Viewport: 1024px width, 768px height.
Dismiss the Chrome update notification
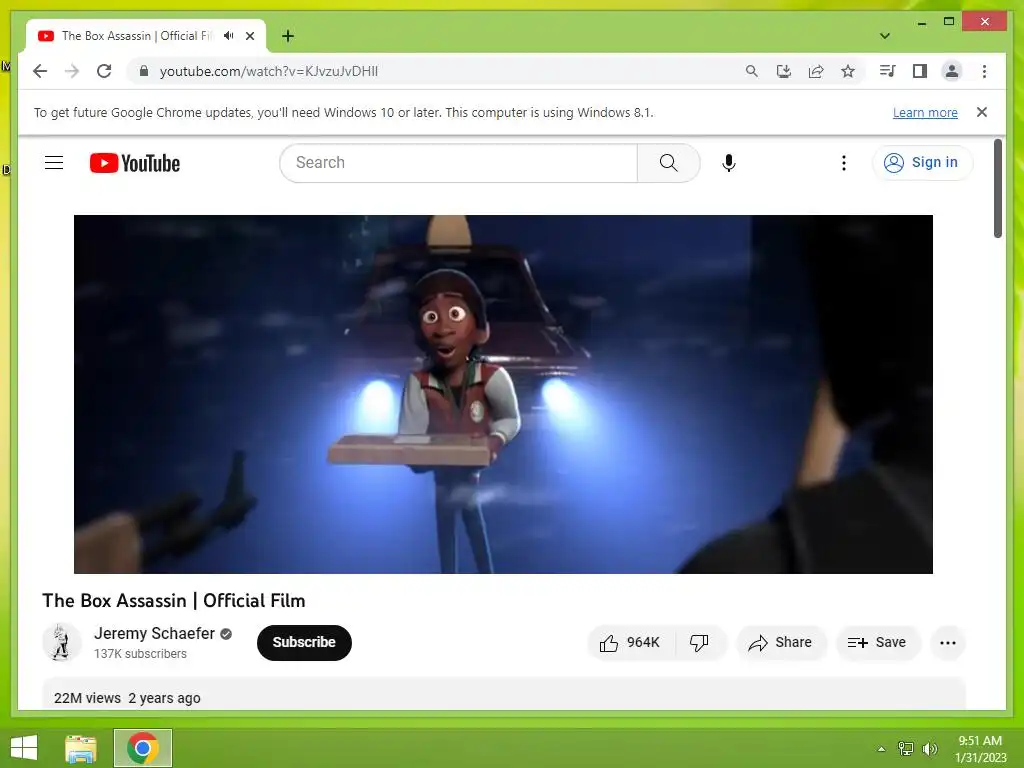click(982, 112)
